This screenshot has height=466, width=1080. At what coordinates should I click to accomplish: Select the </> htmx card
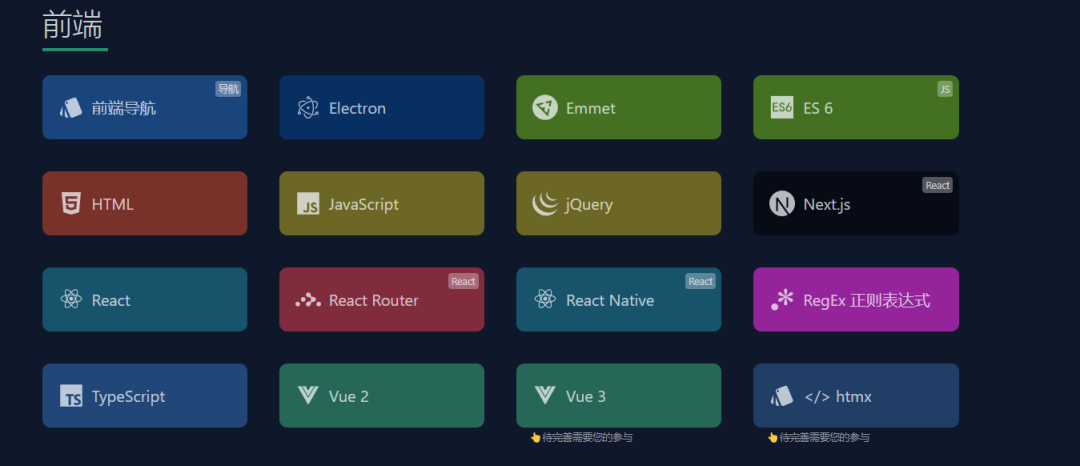856,396
